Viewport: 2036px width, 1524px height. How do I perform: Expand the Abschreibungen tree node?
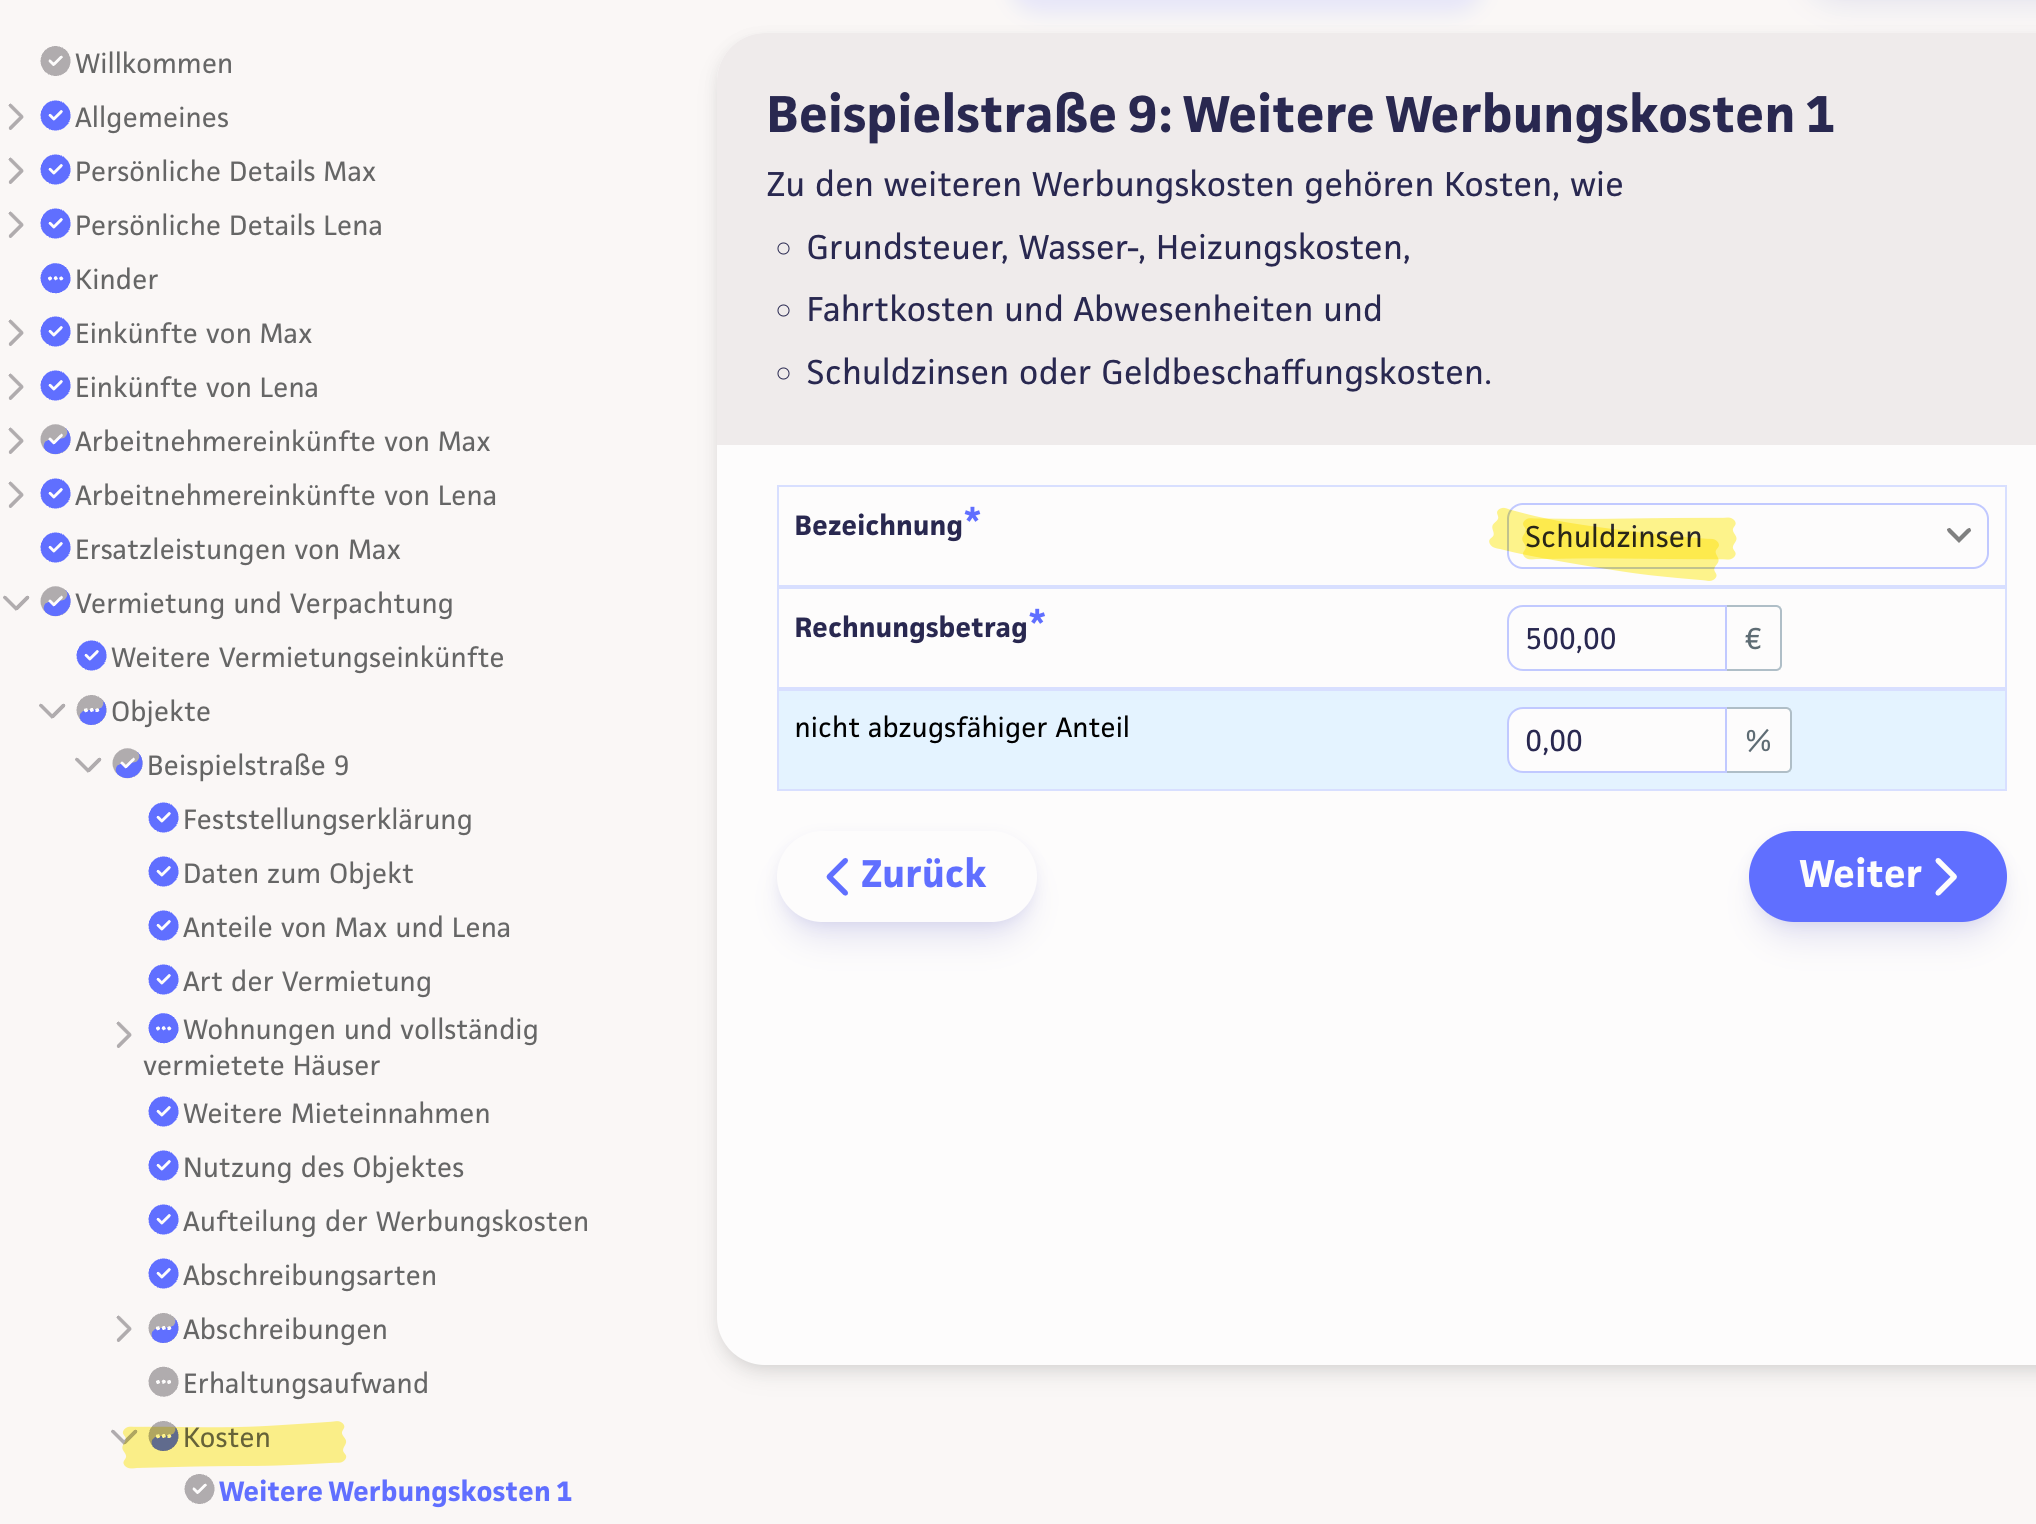[124, 1328]
